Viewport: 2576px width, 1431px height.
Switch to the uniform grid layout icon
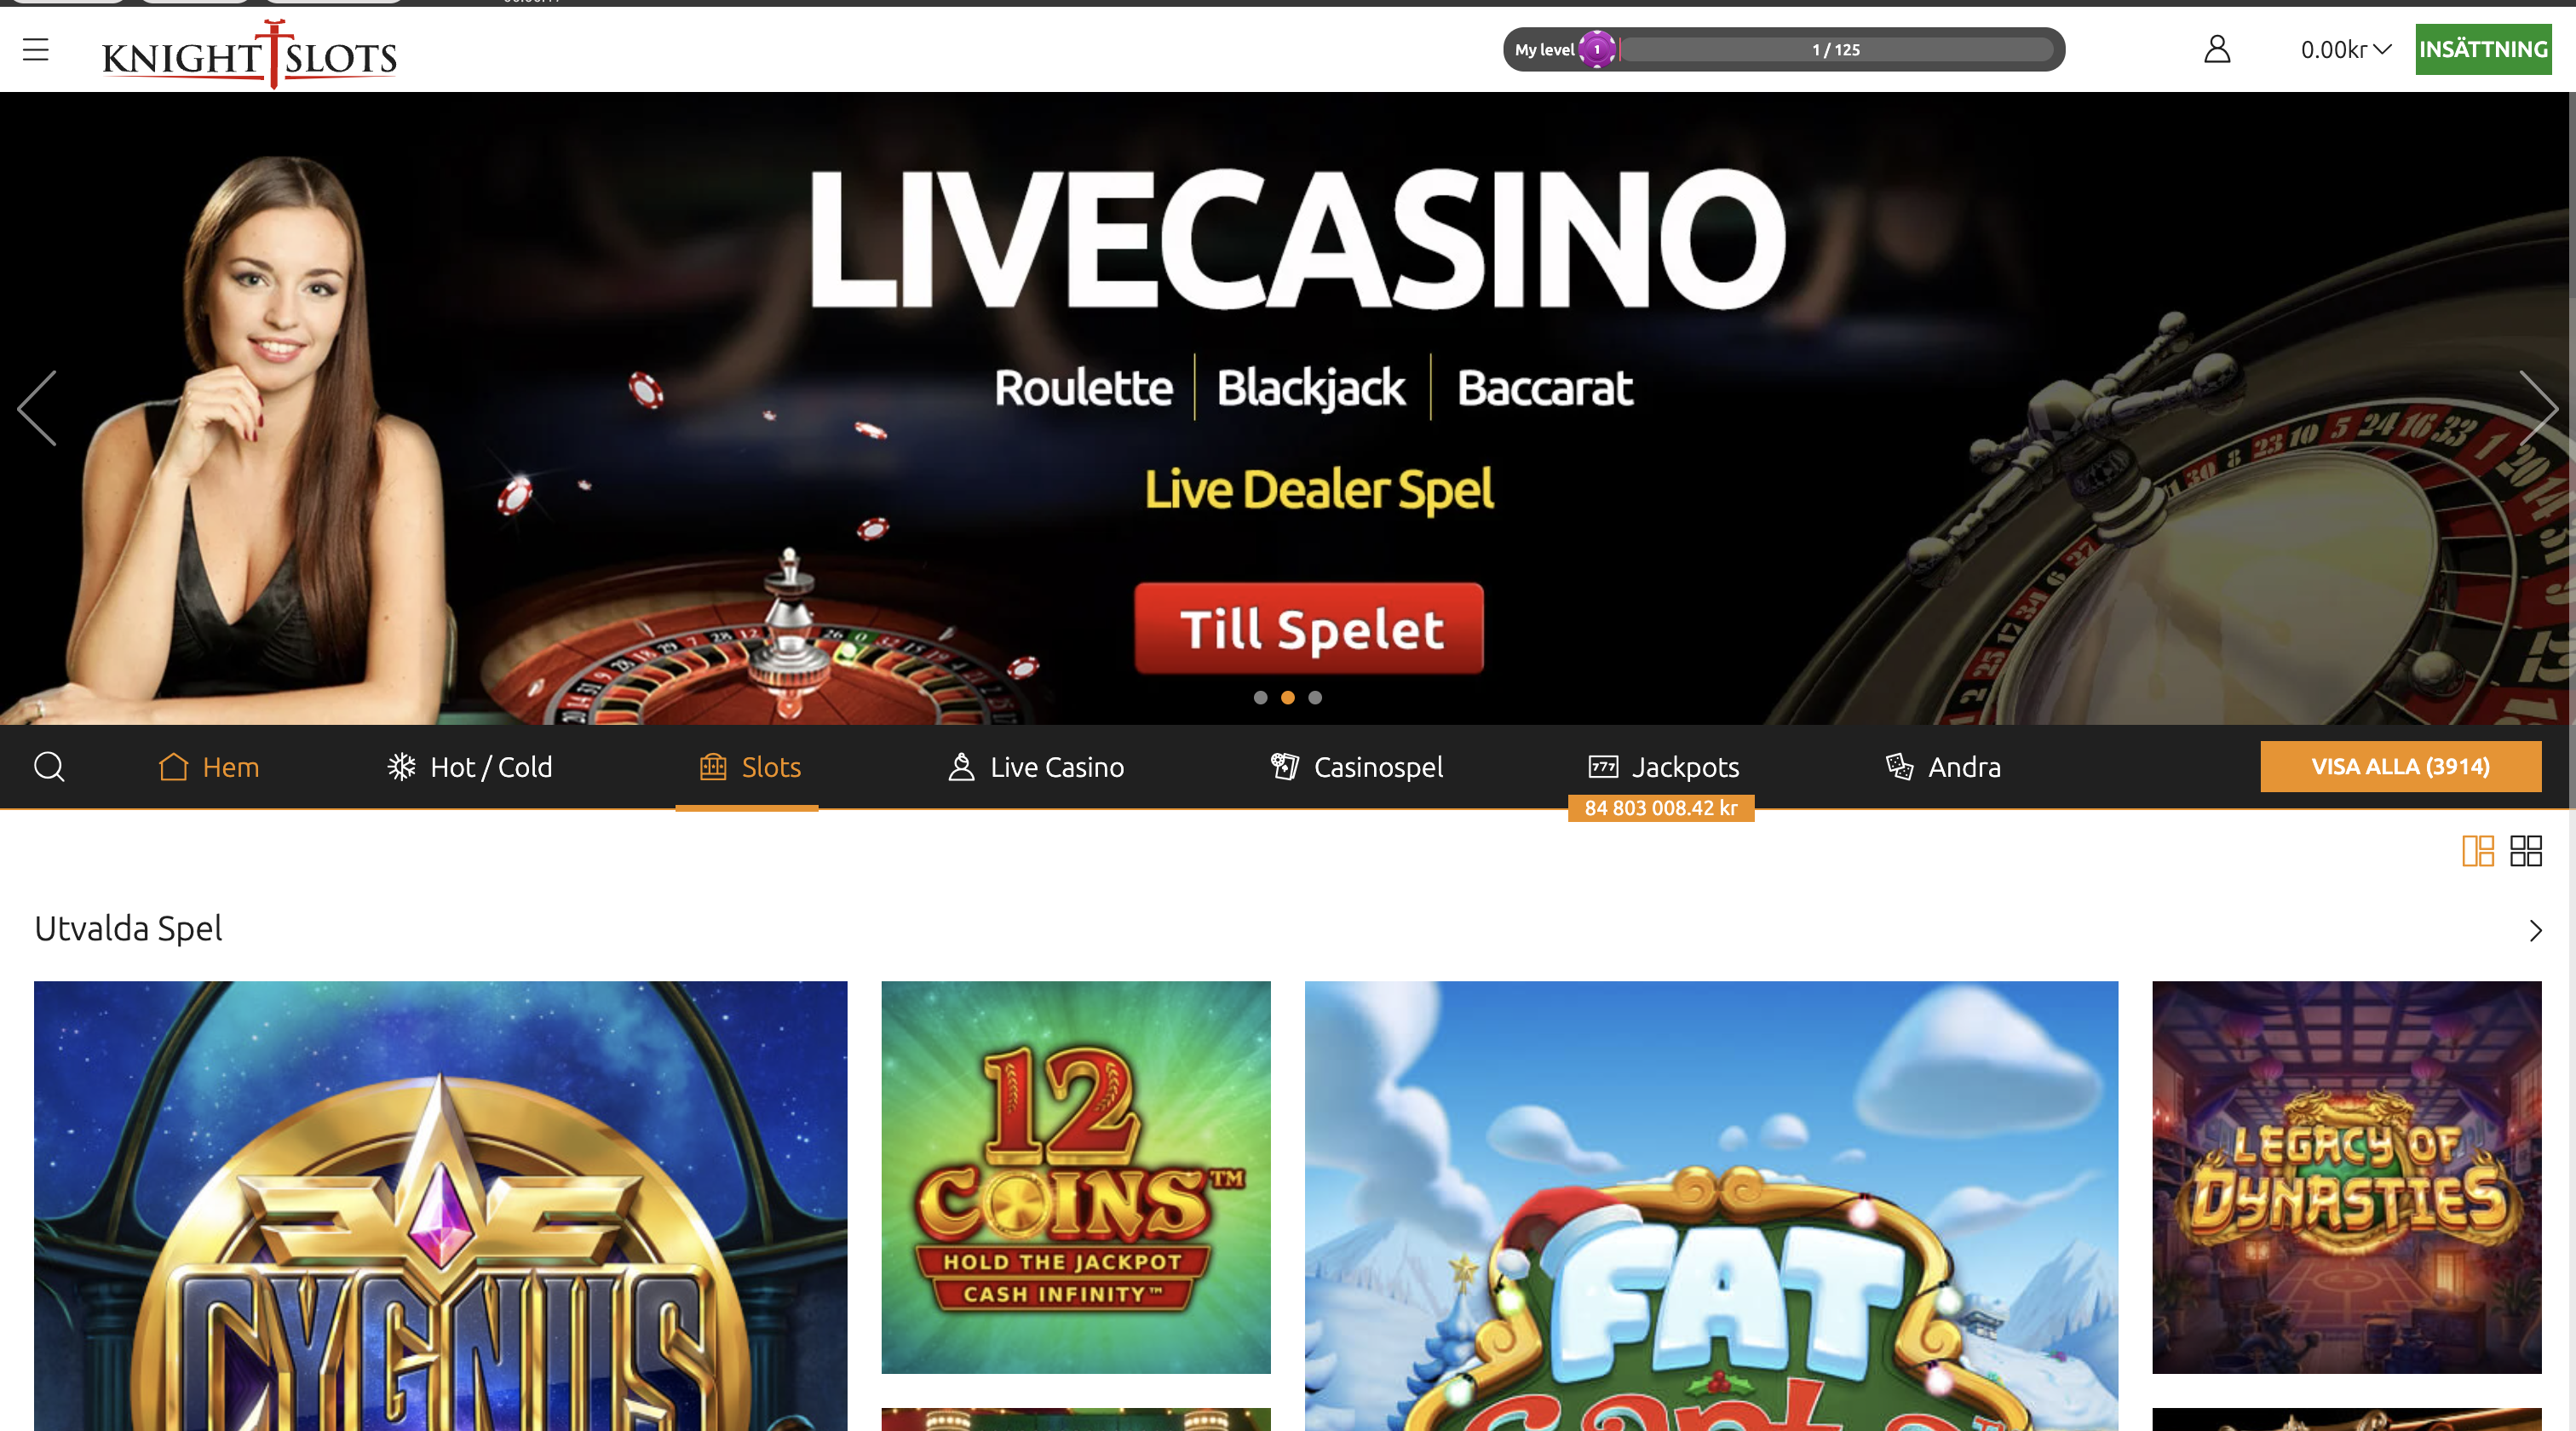tap(2526, 851)
